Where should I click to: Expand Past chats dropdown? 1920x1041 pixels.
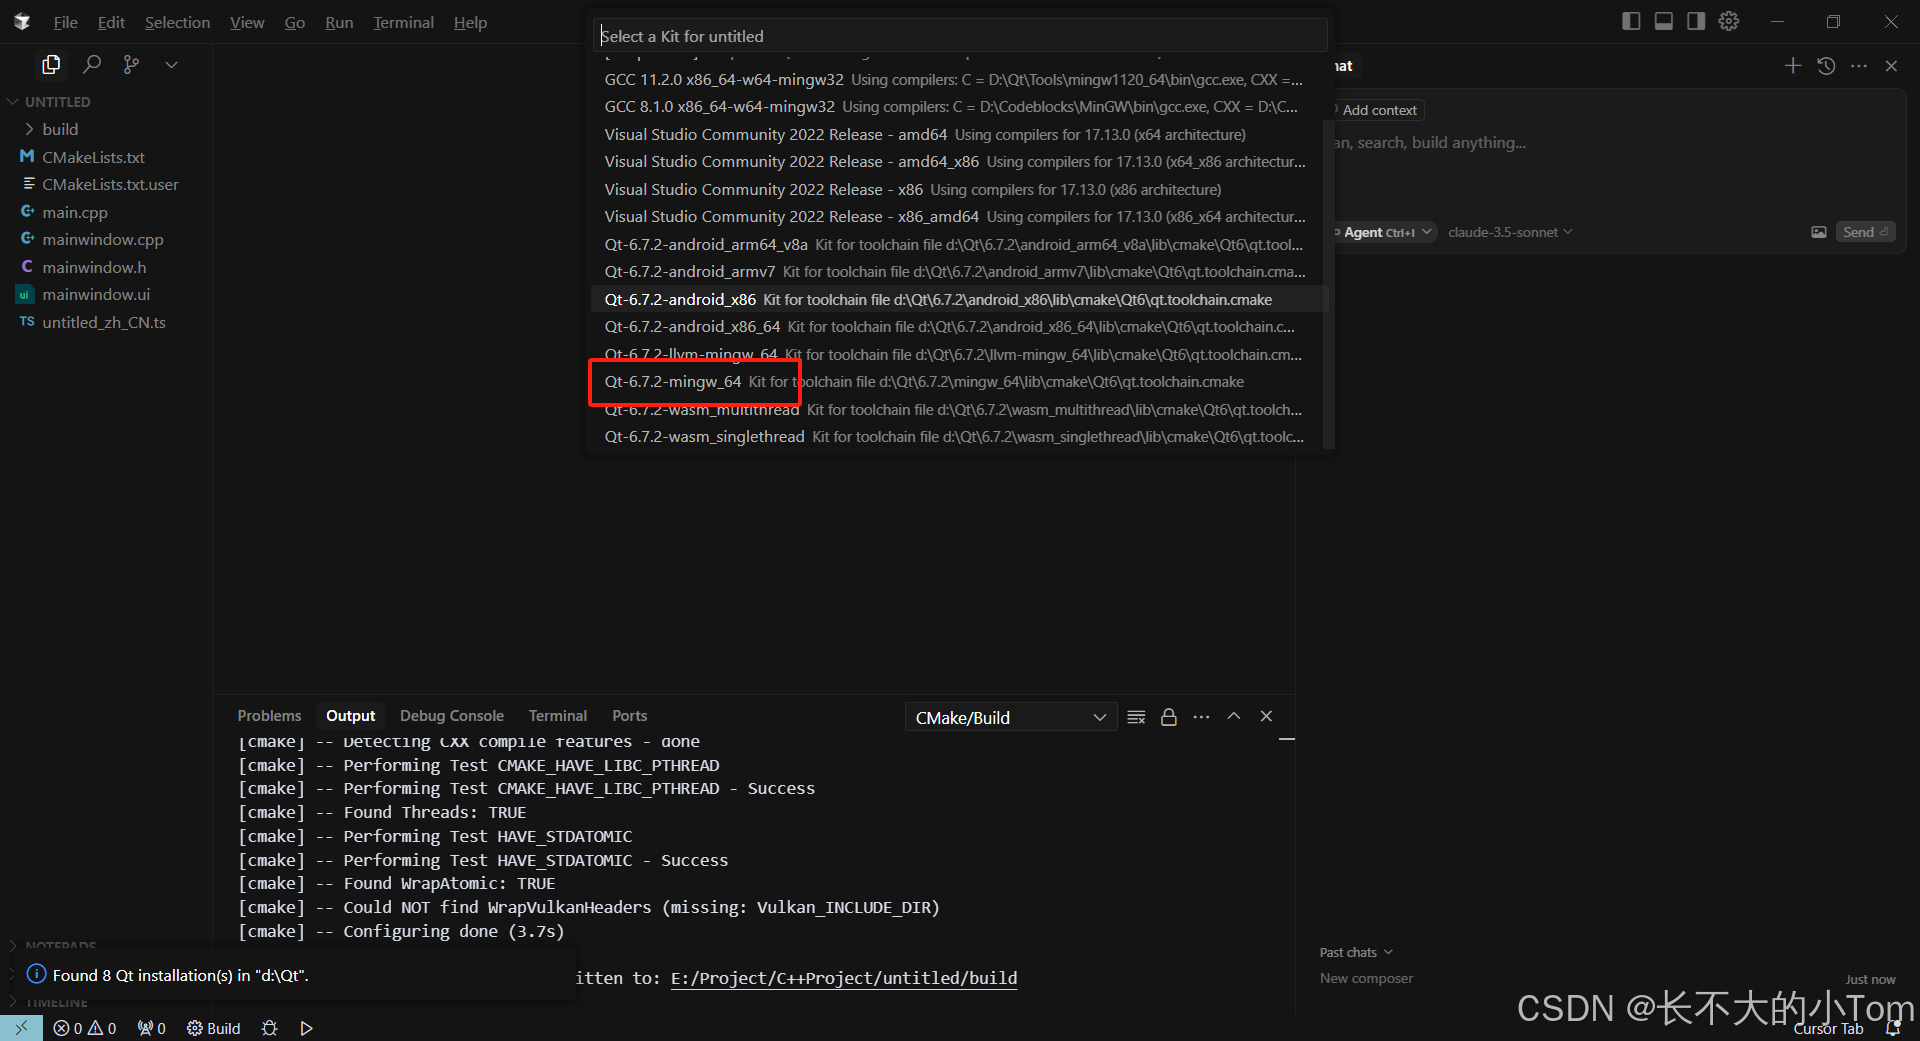[x=1356, y=952]
